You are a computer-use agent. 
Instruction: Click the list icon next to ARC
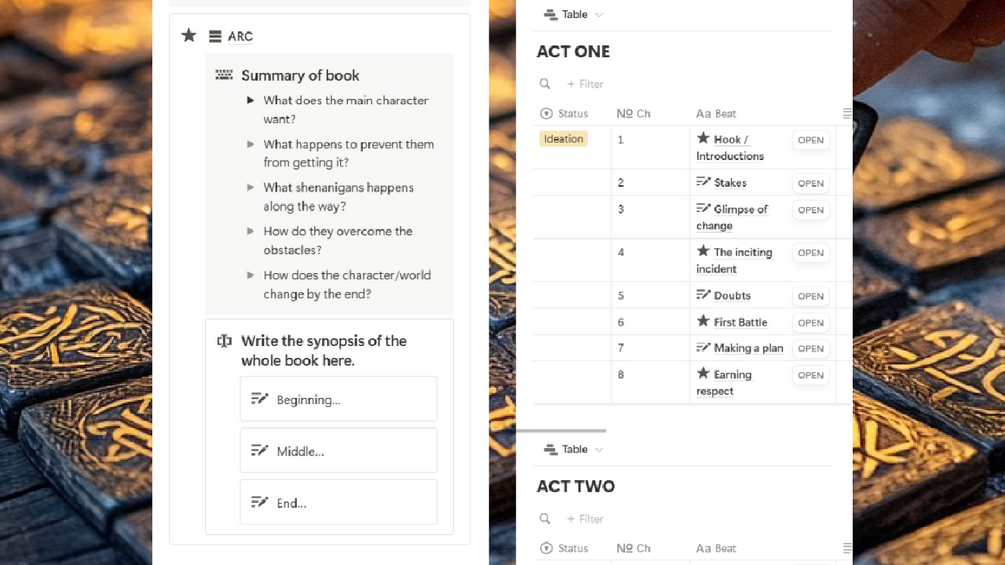point(215,36)
